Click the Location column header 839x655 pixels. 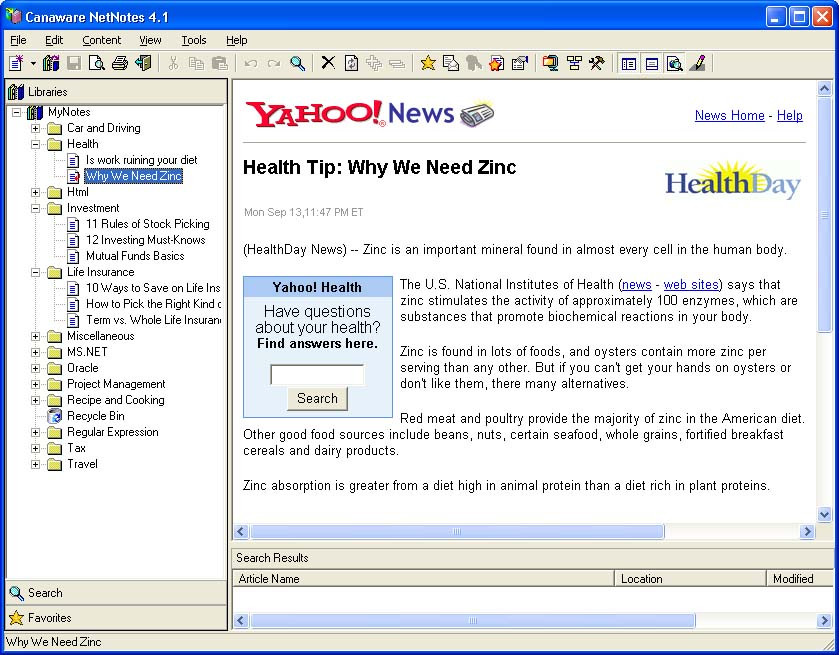(690, 578)
